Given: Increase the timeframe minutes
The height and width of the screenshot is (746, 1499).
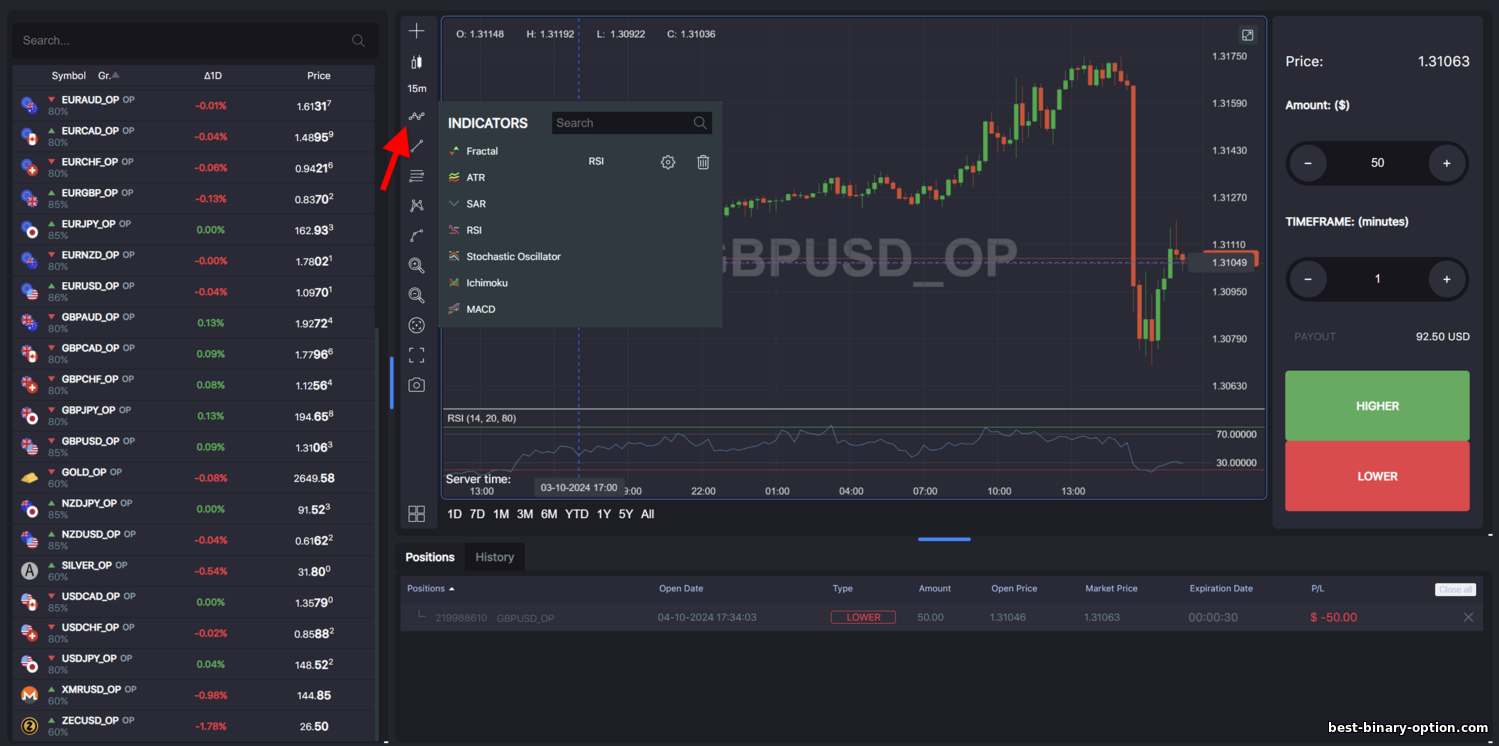Looking at the screenshot, I should (x=1446, y=279).
